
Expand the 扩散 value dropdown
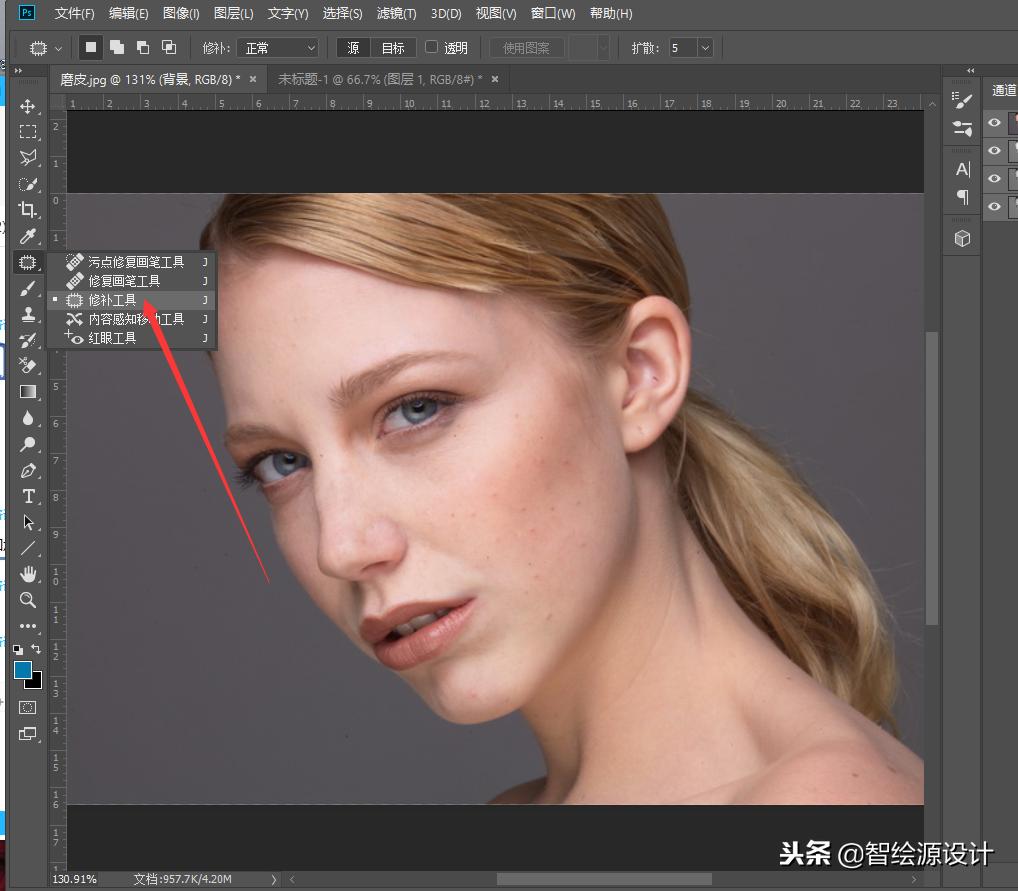705,48
